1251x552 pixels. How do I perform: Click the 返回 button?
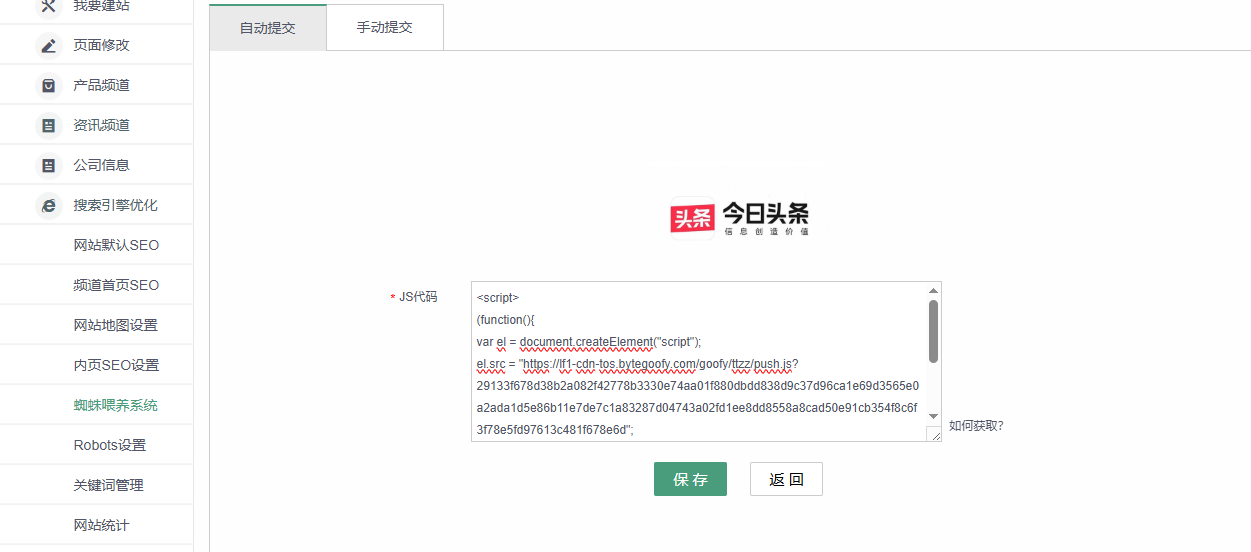786,479
